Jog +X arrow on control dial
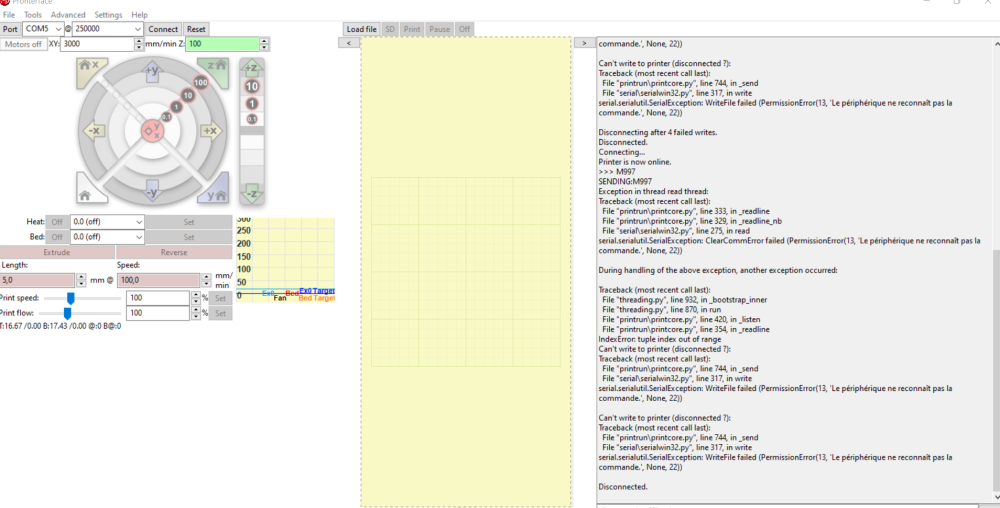The image size is (1000, 508). tap(211, 131)
